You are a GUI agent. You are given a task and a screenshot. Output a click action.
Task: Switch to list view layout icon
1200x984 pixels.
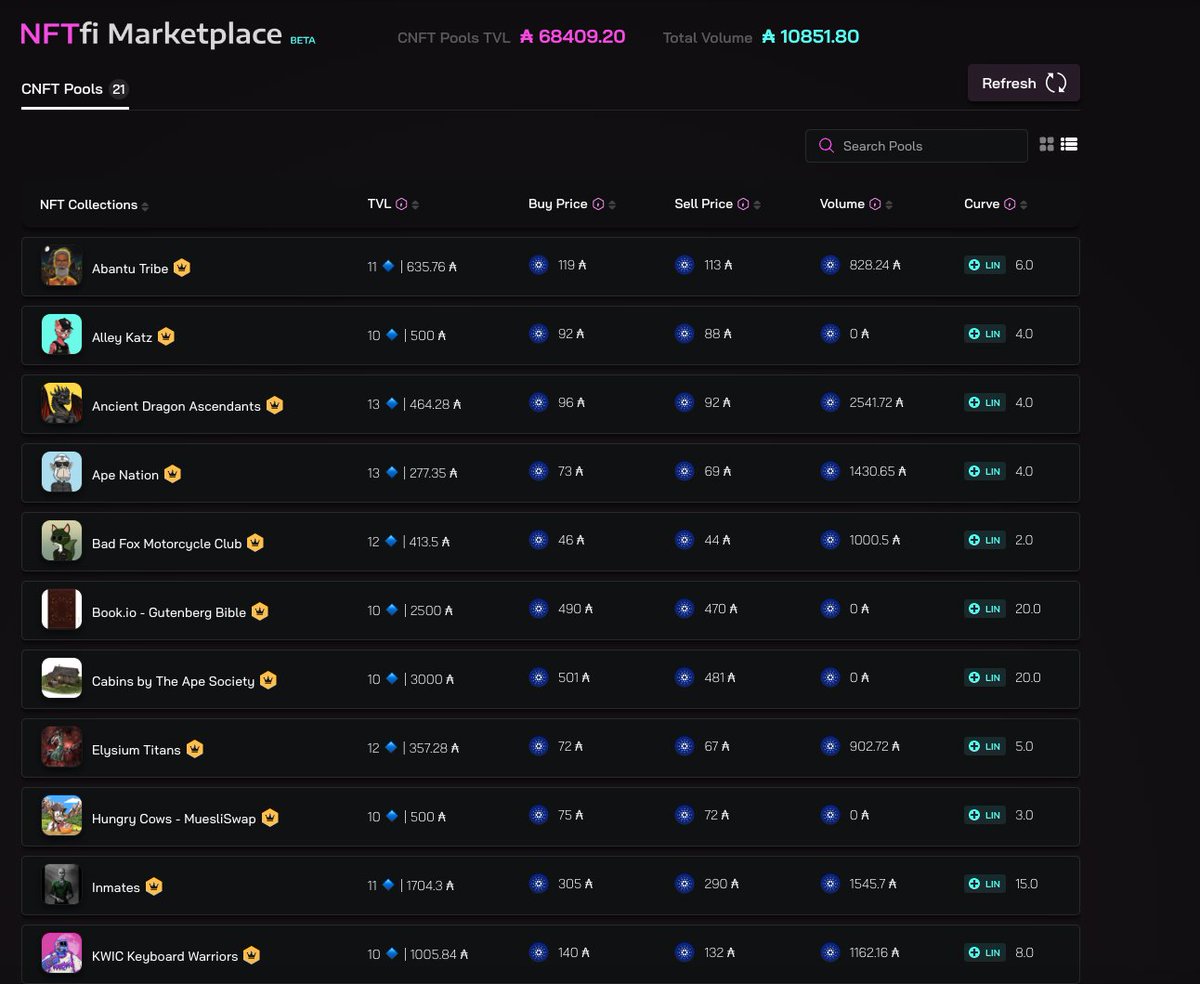point(1069,145)
